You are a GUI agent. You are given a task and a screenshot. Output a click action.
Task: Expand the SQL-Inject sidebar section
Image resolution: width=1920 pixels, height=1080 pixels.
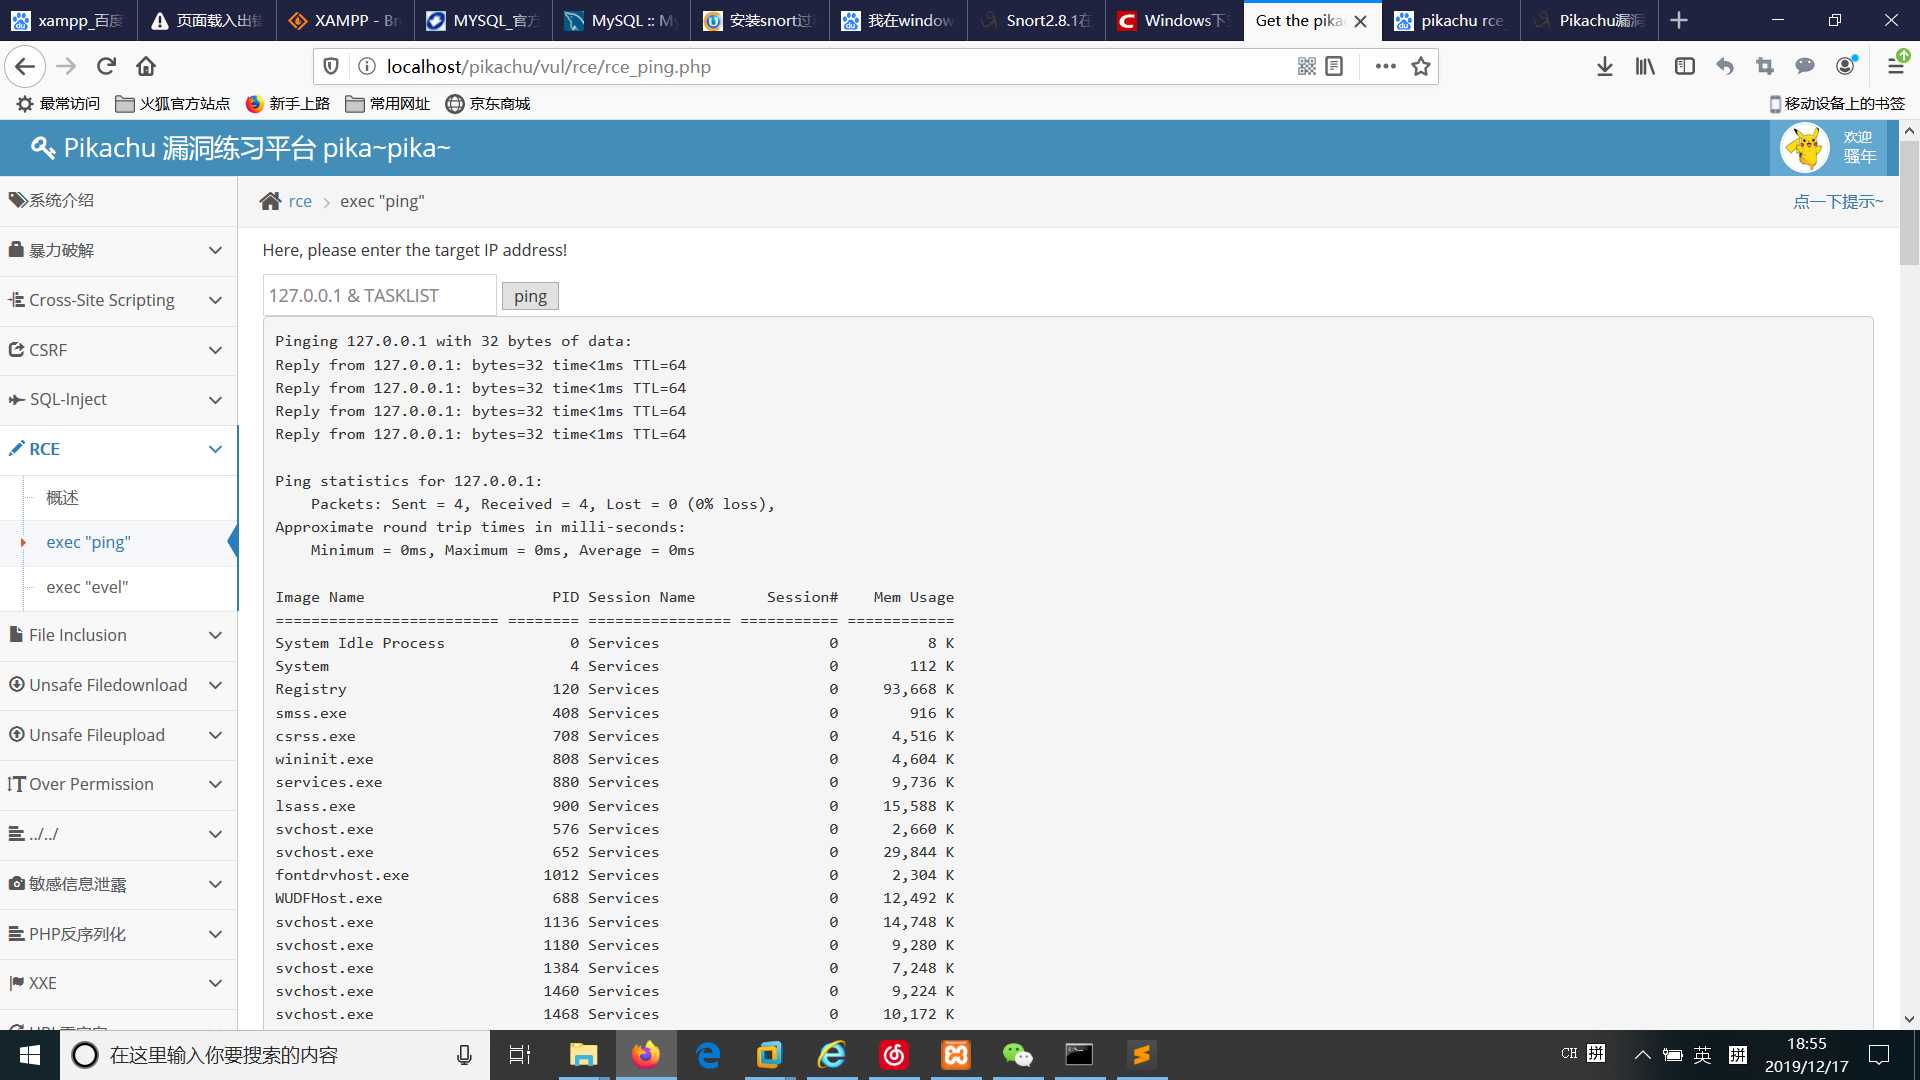[118, 399]
